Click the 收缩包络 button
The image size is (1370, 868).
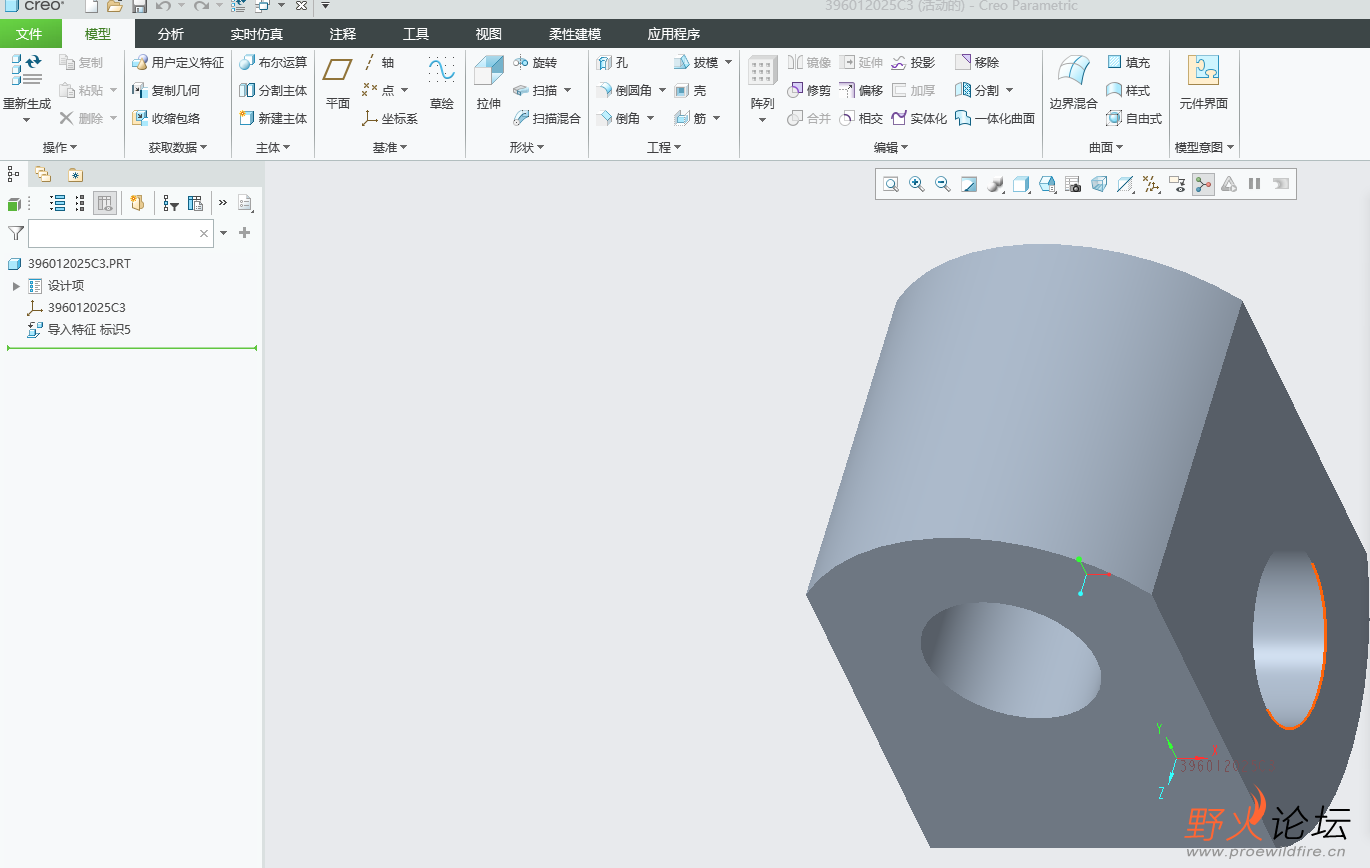click(x=166, y=118)
